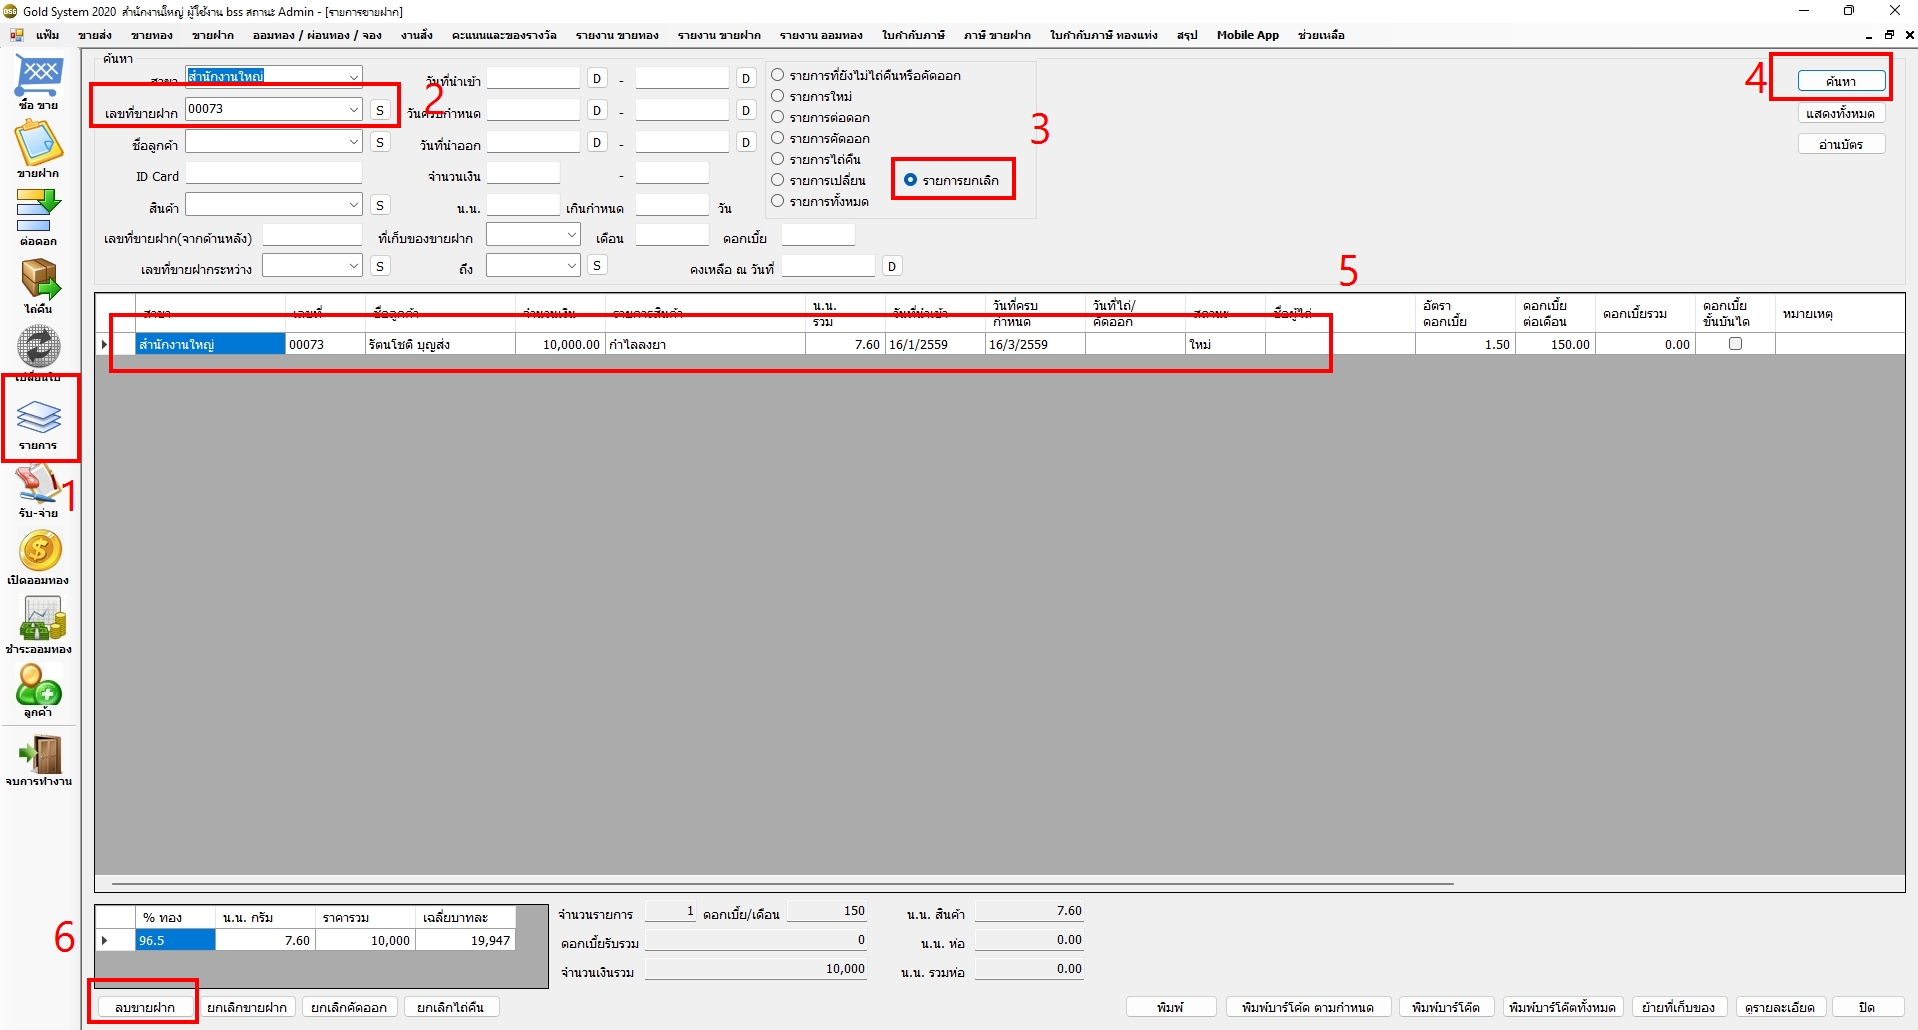Open the ซื้อ ขาย shopping cart icon
The height and width of the screenshot is (1030, 1918).
coord(39,78)
